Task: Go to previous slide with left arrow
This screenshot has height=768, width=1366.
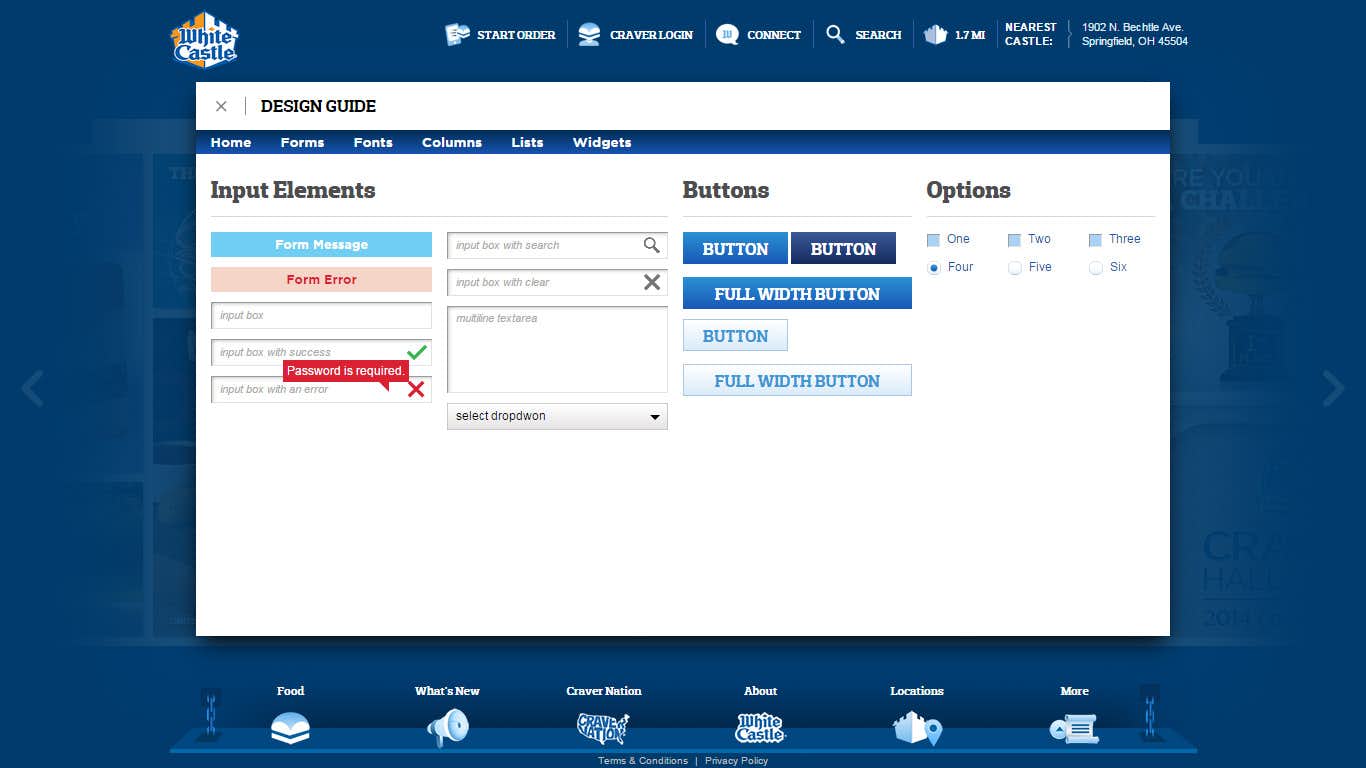Action: 33,388
